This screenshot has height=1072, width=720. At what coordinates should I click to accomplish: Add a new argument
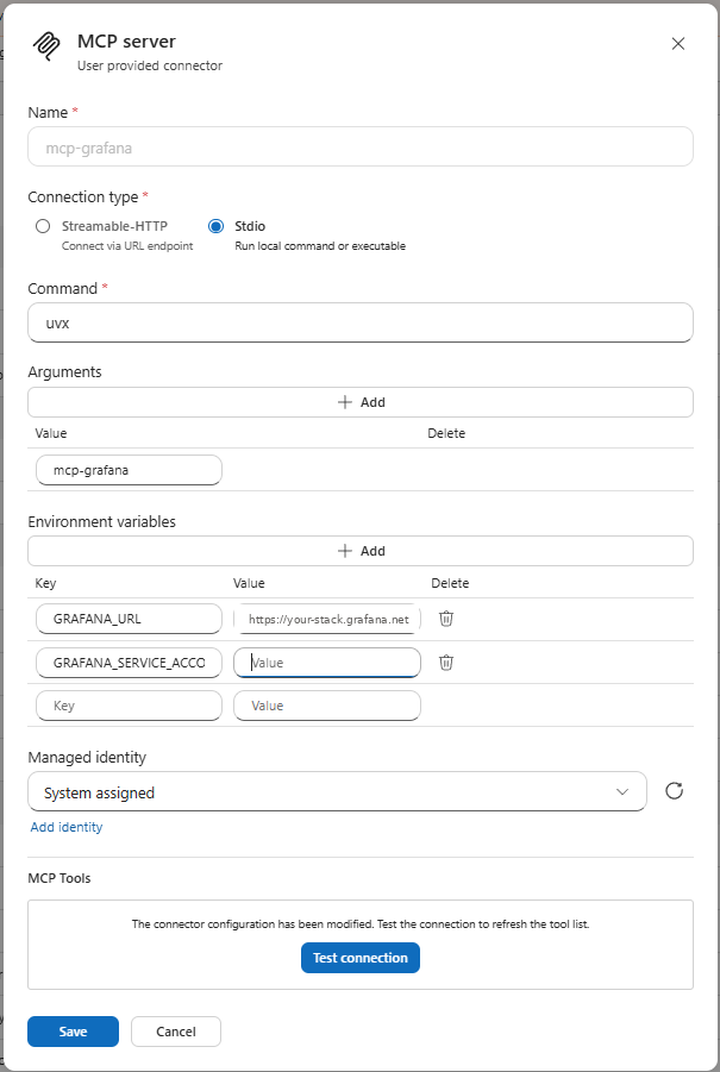360,402
